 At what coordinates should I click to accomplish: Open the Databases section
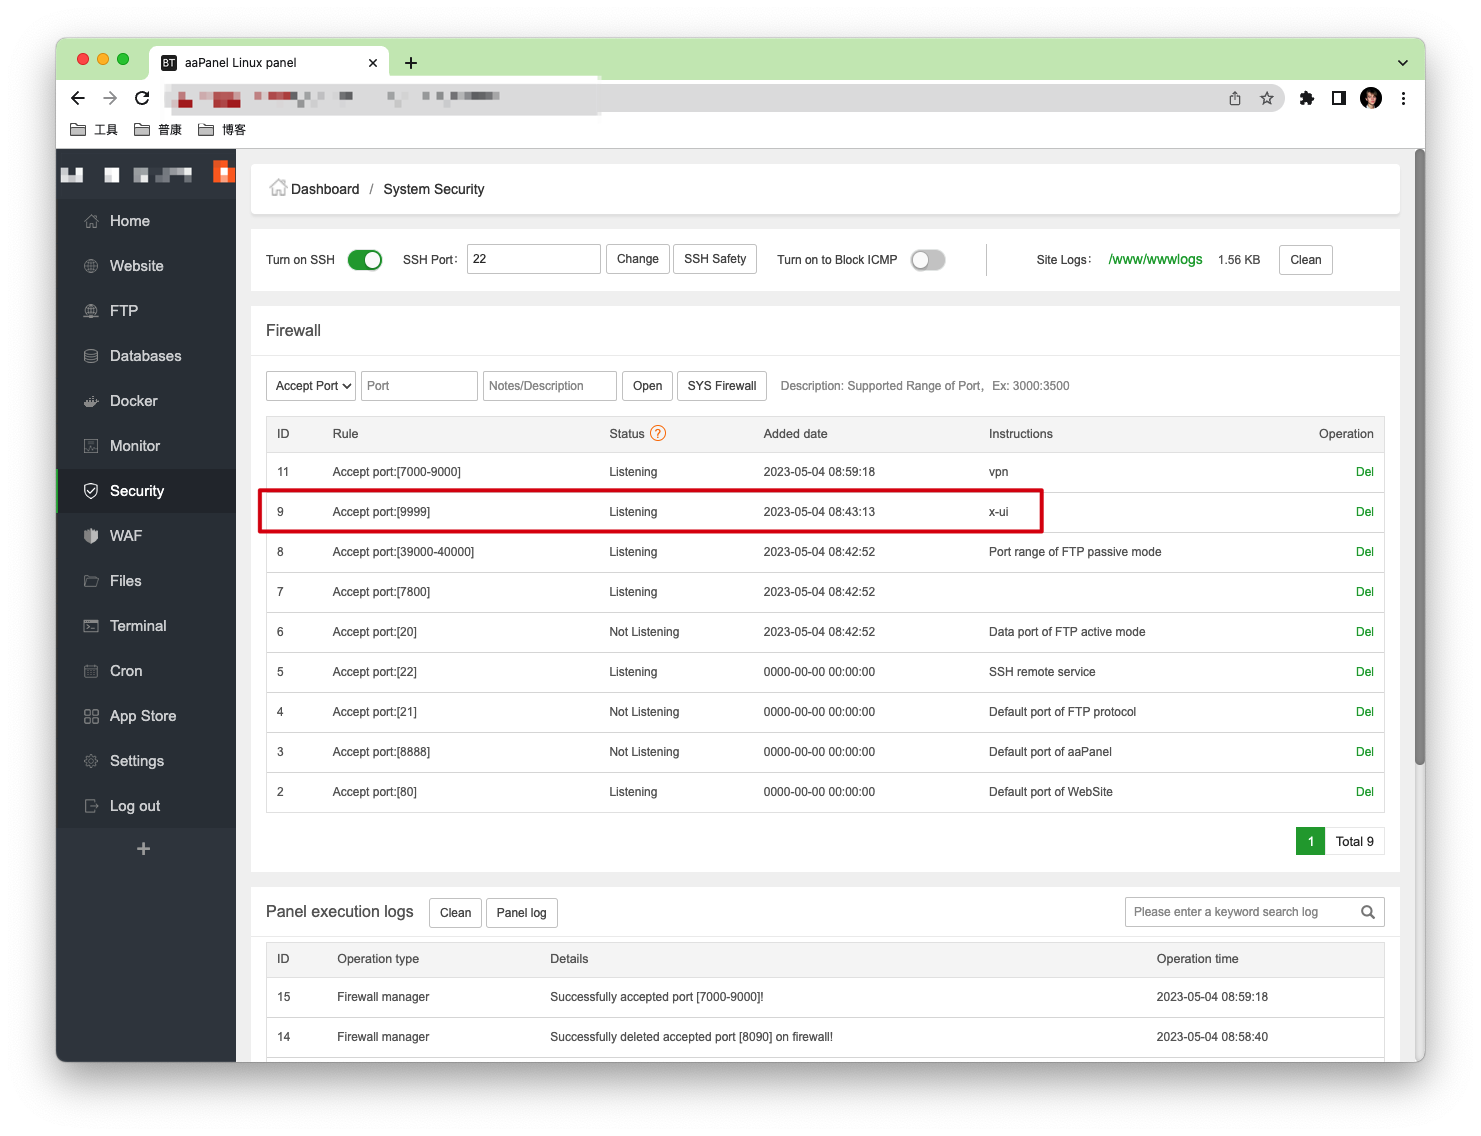coord(146,356)
